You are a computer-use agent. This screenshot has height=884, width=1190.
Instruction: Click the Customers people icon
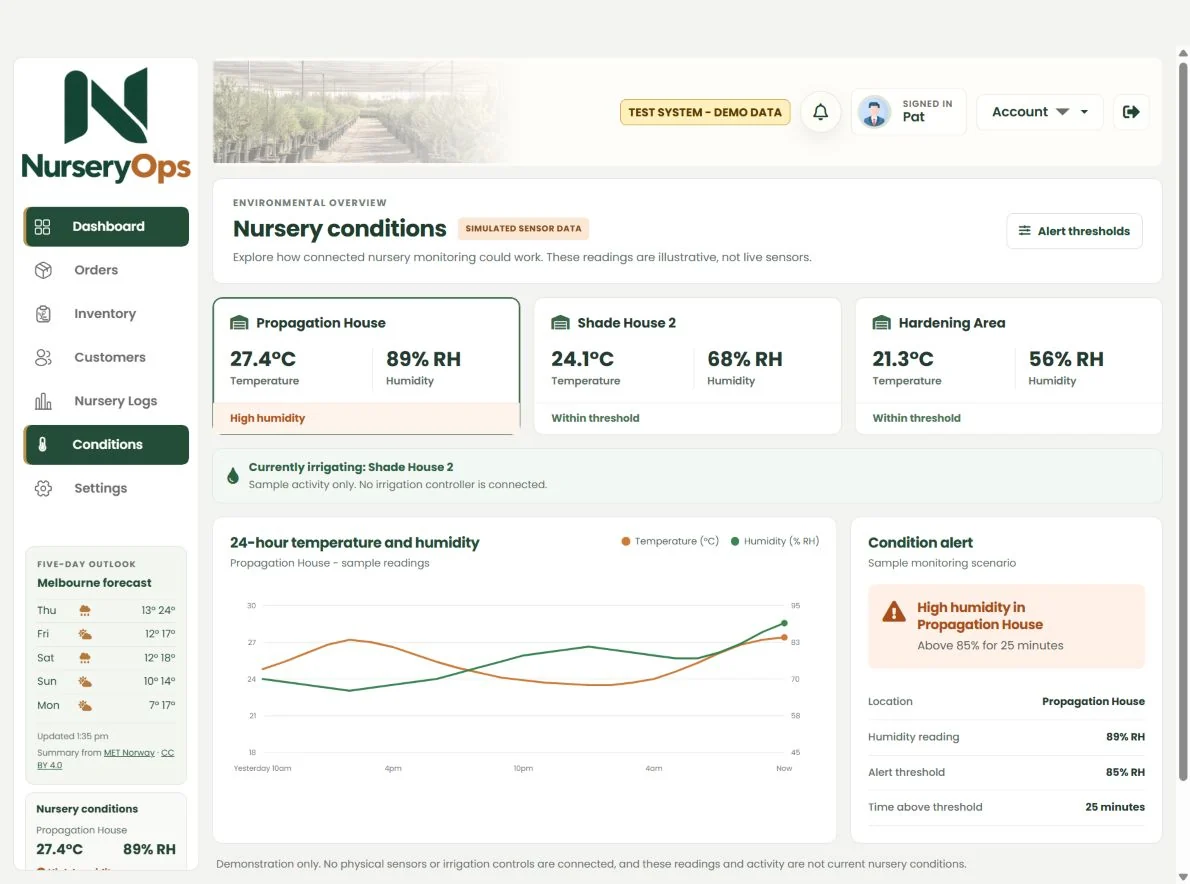(x=43, y=357)
